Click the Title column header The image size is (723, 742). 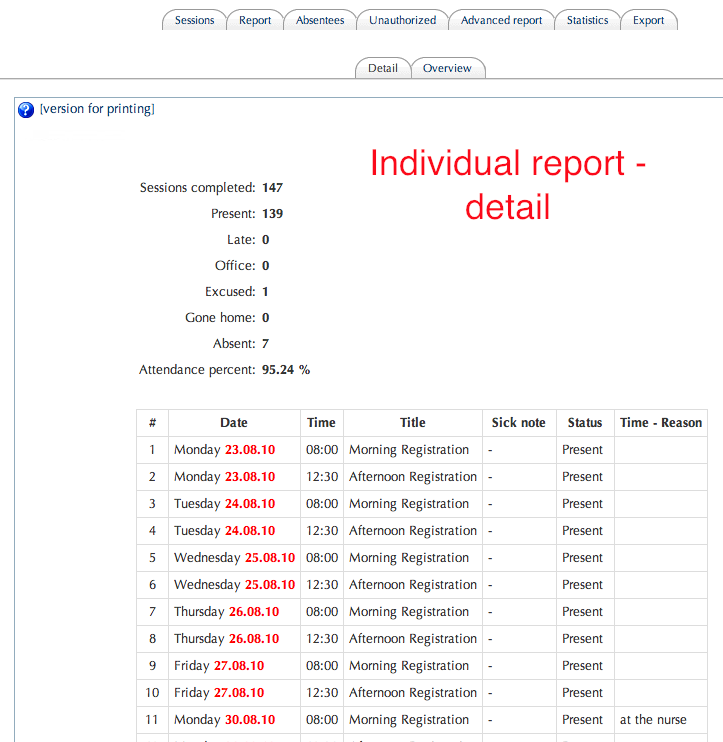click(x=413, y=423)
